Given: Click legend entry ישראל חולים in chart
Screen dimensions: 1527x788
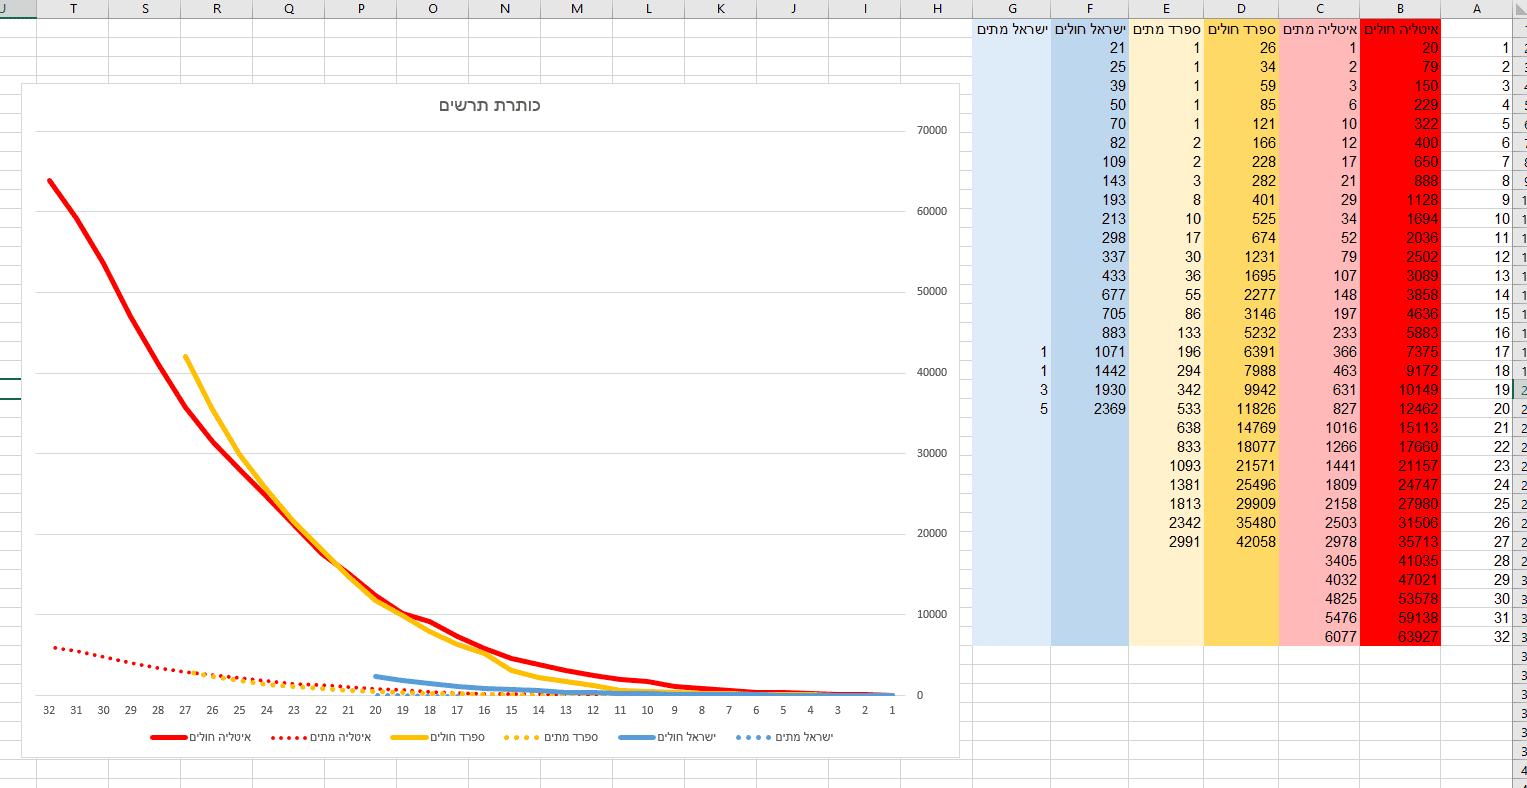Looking at the screenshot, I should 667,737.
